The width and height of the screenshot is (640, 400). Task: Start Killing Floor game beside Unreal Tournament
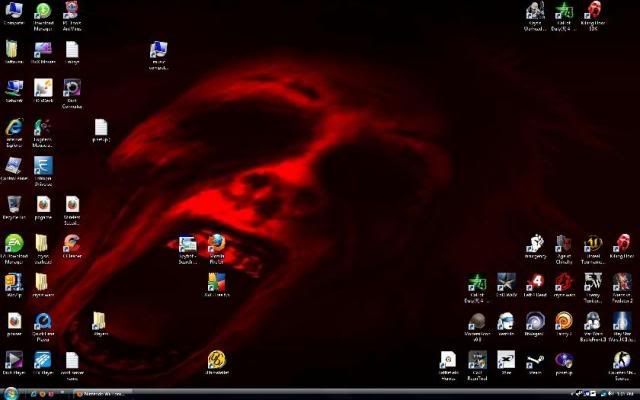pos(622,244)
